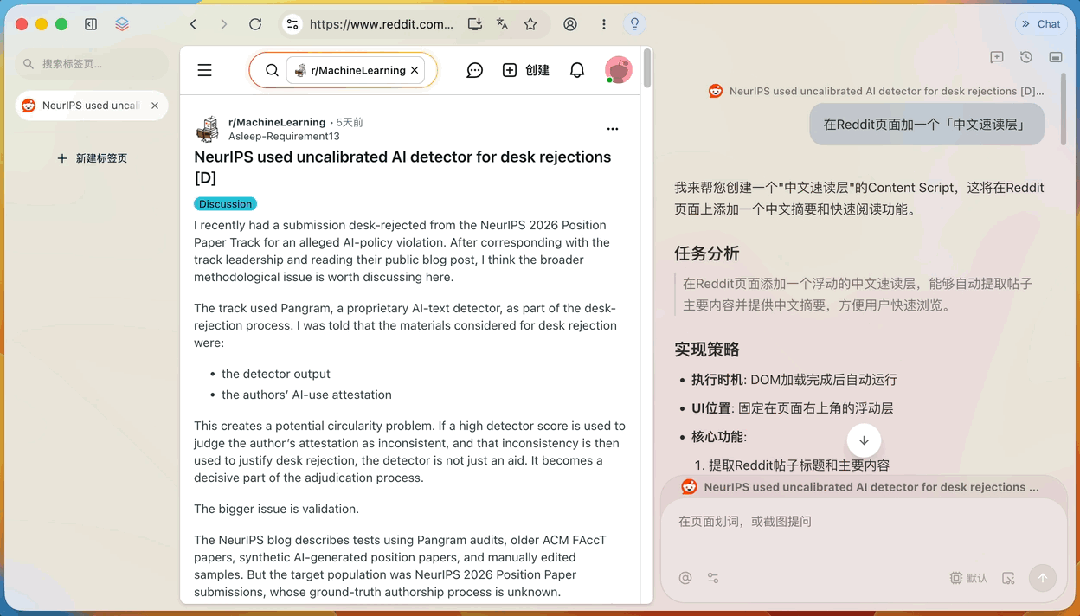The width and height of the screenshot is (1080, 616).
Task: Click the lightbulb tips icon
Action: click(634, 24)
